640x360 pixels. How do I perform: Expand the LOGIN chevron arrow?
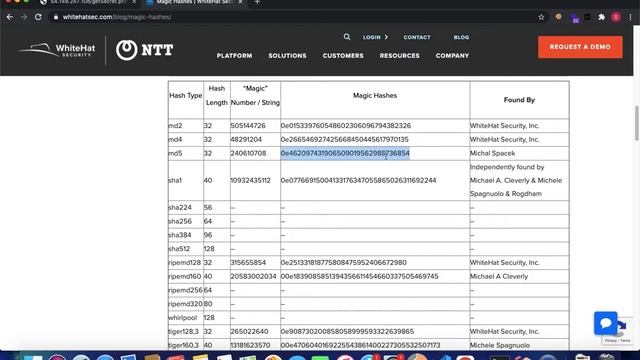[x=386, y=37]
